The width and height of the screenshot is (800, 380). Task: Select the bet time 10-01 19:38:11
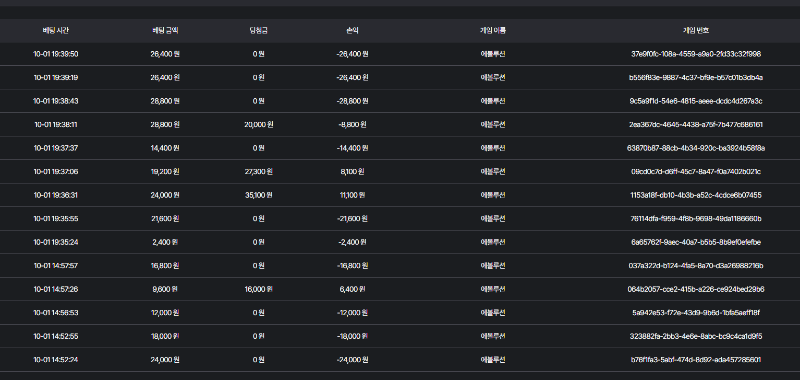click(56, 124)
